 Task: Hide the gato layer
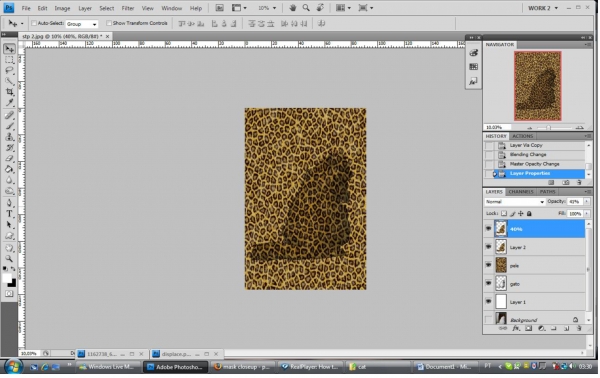pos(488,283)
